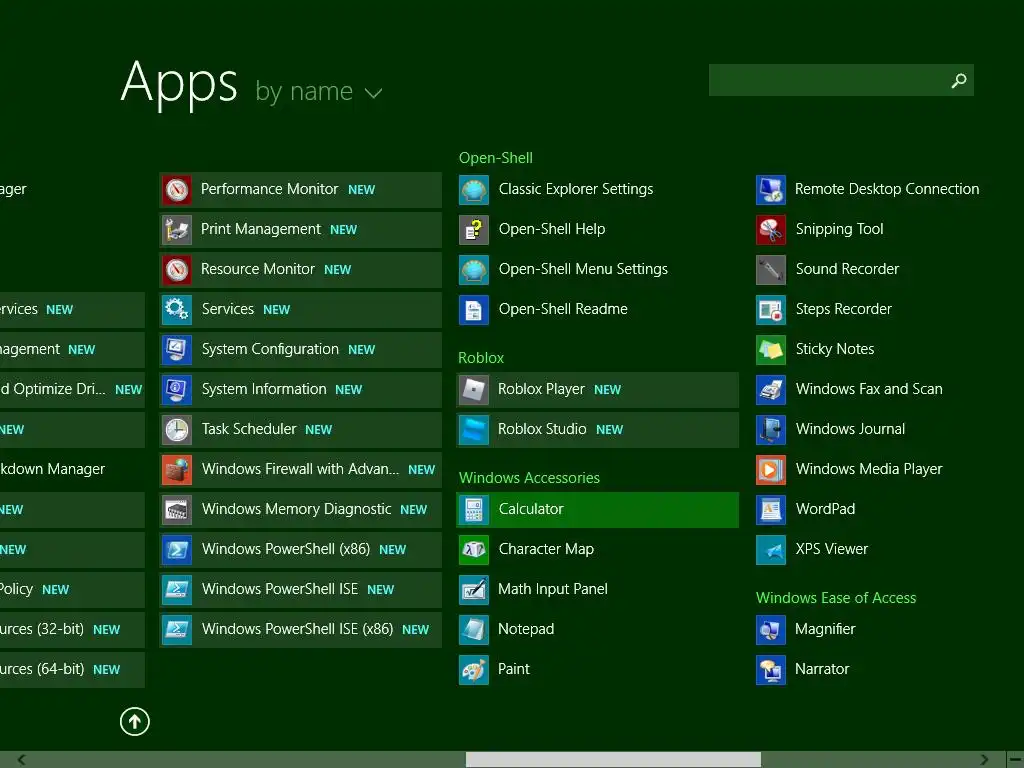Open the Magnifier icon

pos(771,630)
